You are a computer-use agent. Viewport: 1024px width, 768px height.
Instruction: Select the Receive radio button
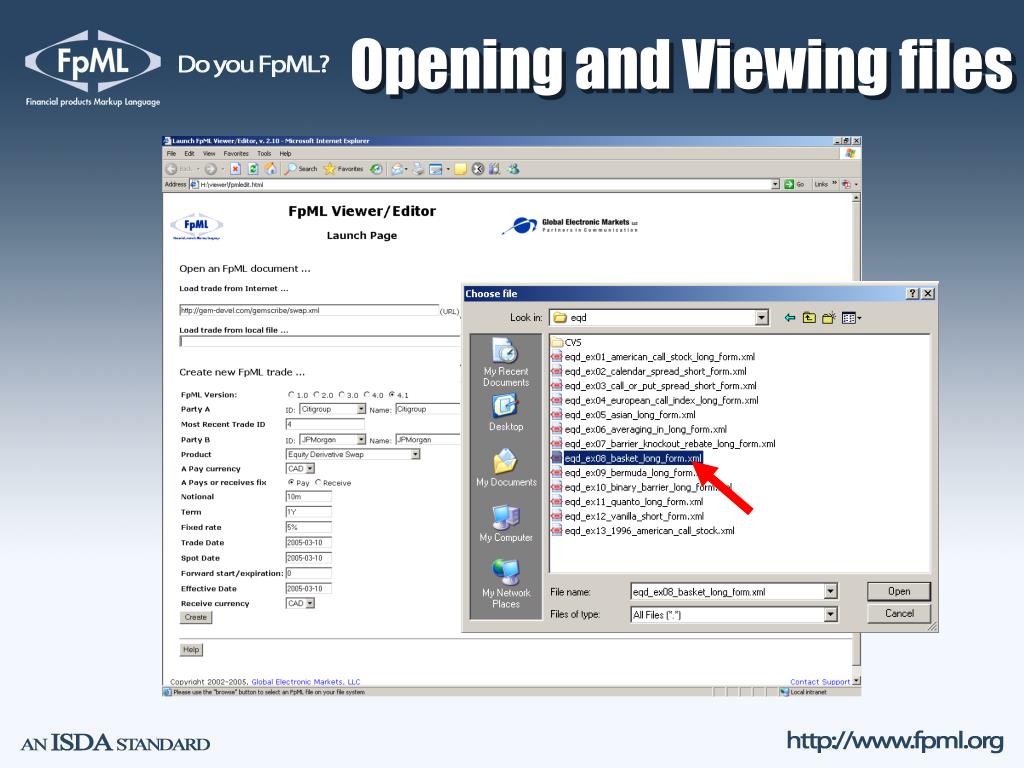319,482
